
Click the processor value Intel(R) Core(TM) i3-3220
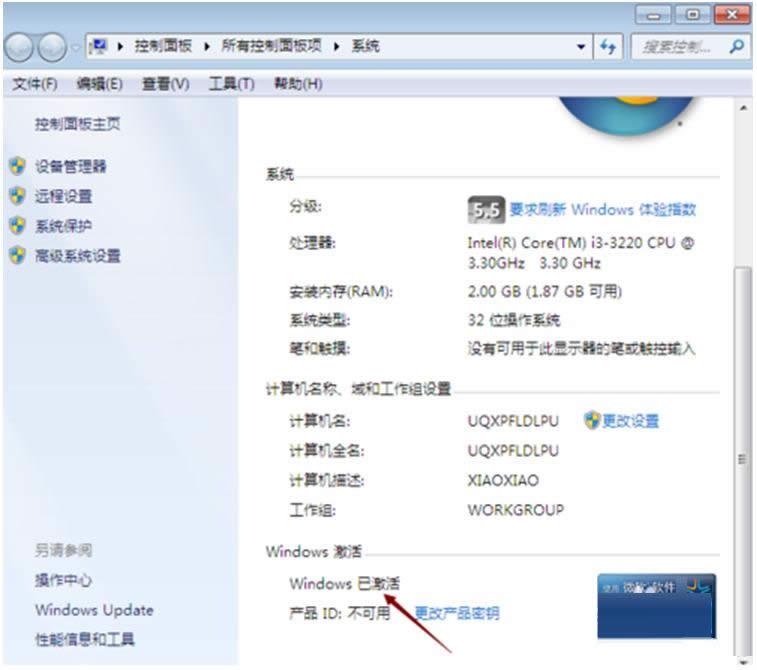[581, 253]
